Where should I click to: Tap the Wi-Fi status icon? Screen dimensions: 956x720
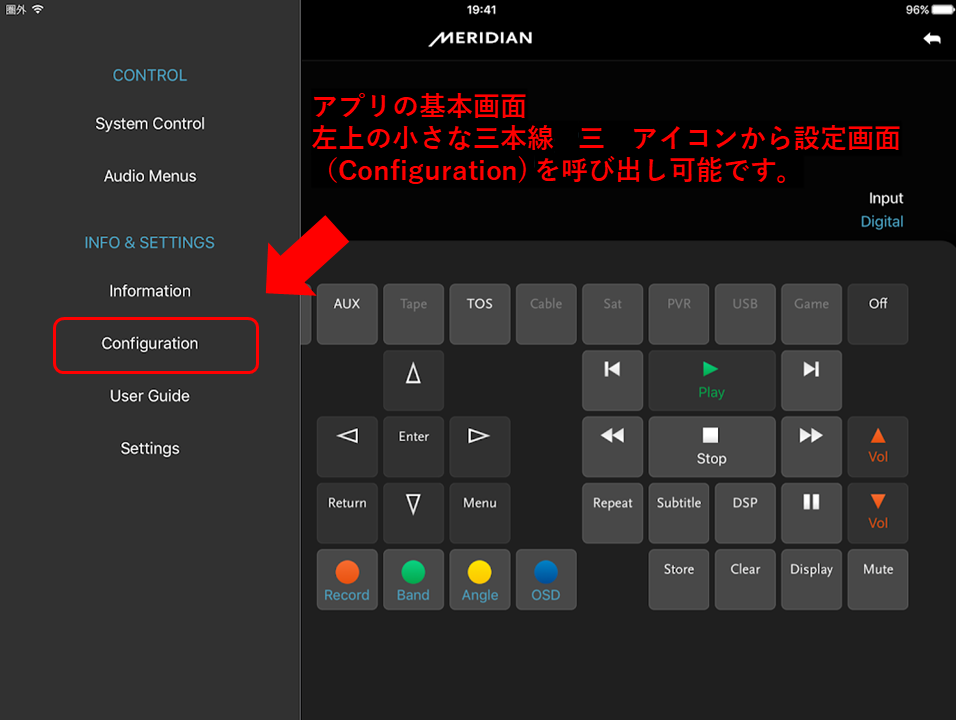point(38,9)
